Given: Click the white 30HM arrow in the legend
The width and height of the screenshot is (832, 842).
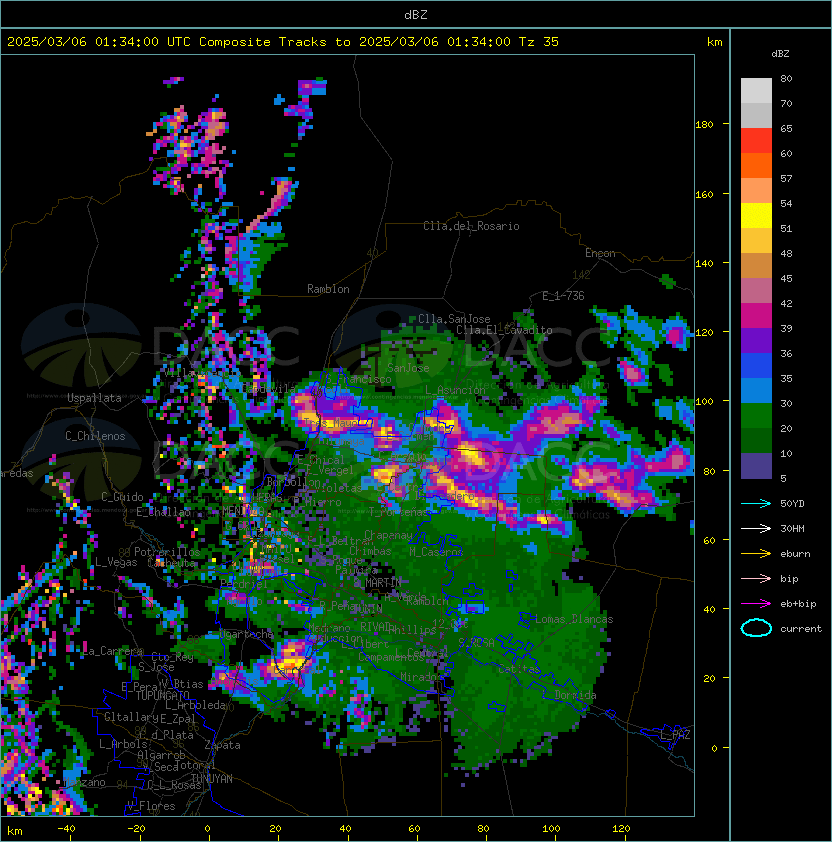Looking at the screenshot, I should (756, 529).
